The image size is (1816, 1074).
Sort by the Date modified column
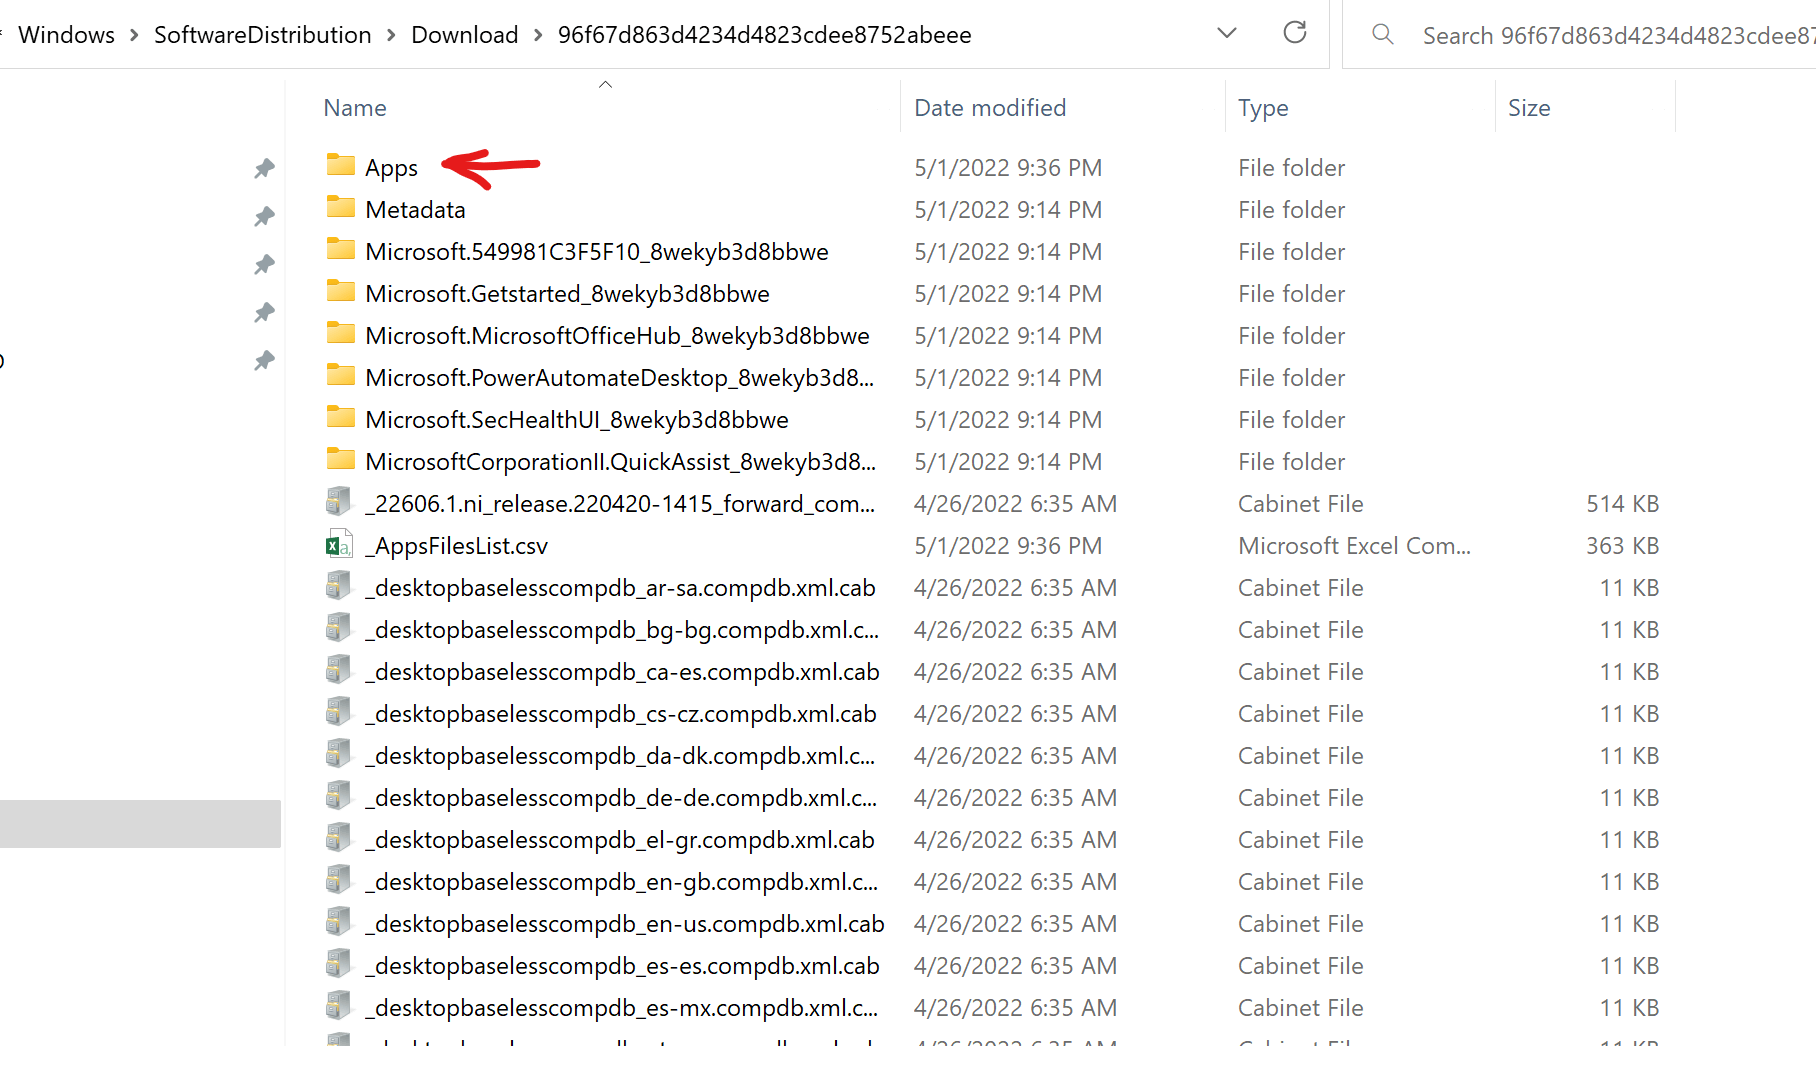[990, 108]
